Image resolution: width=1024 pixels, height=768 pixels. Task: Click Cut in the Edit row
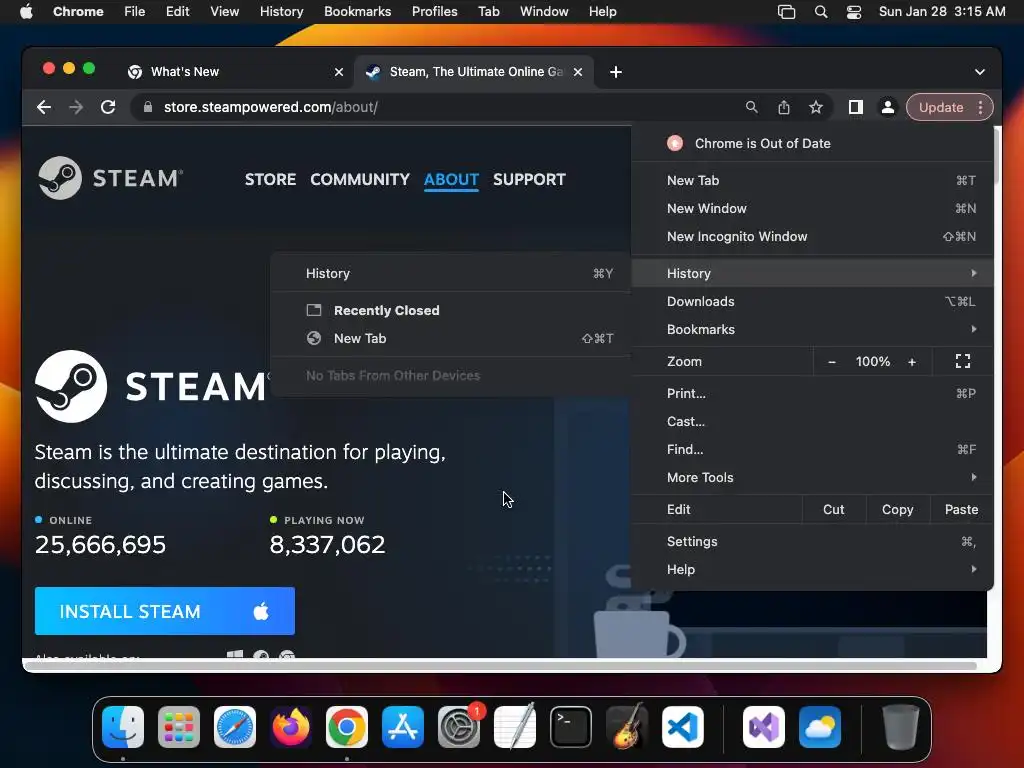(x=833, y=509)
